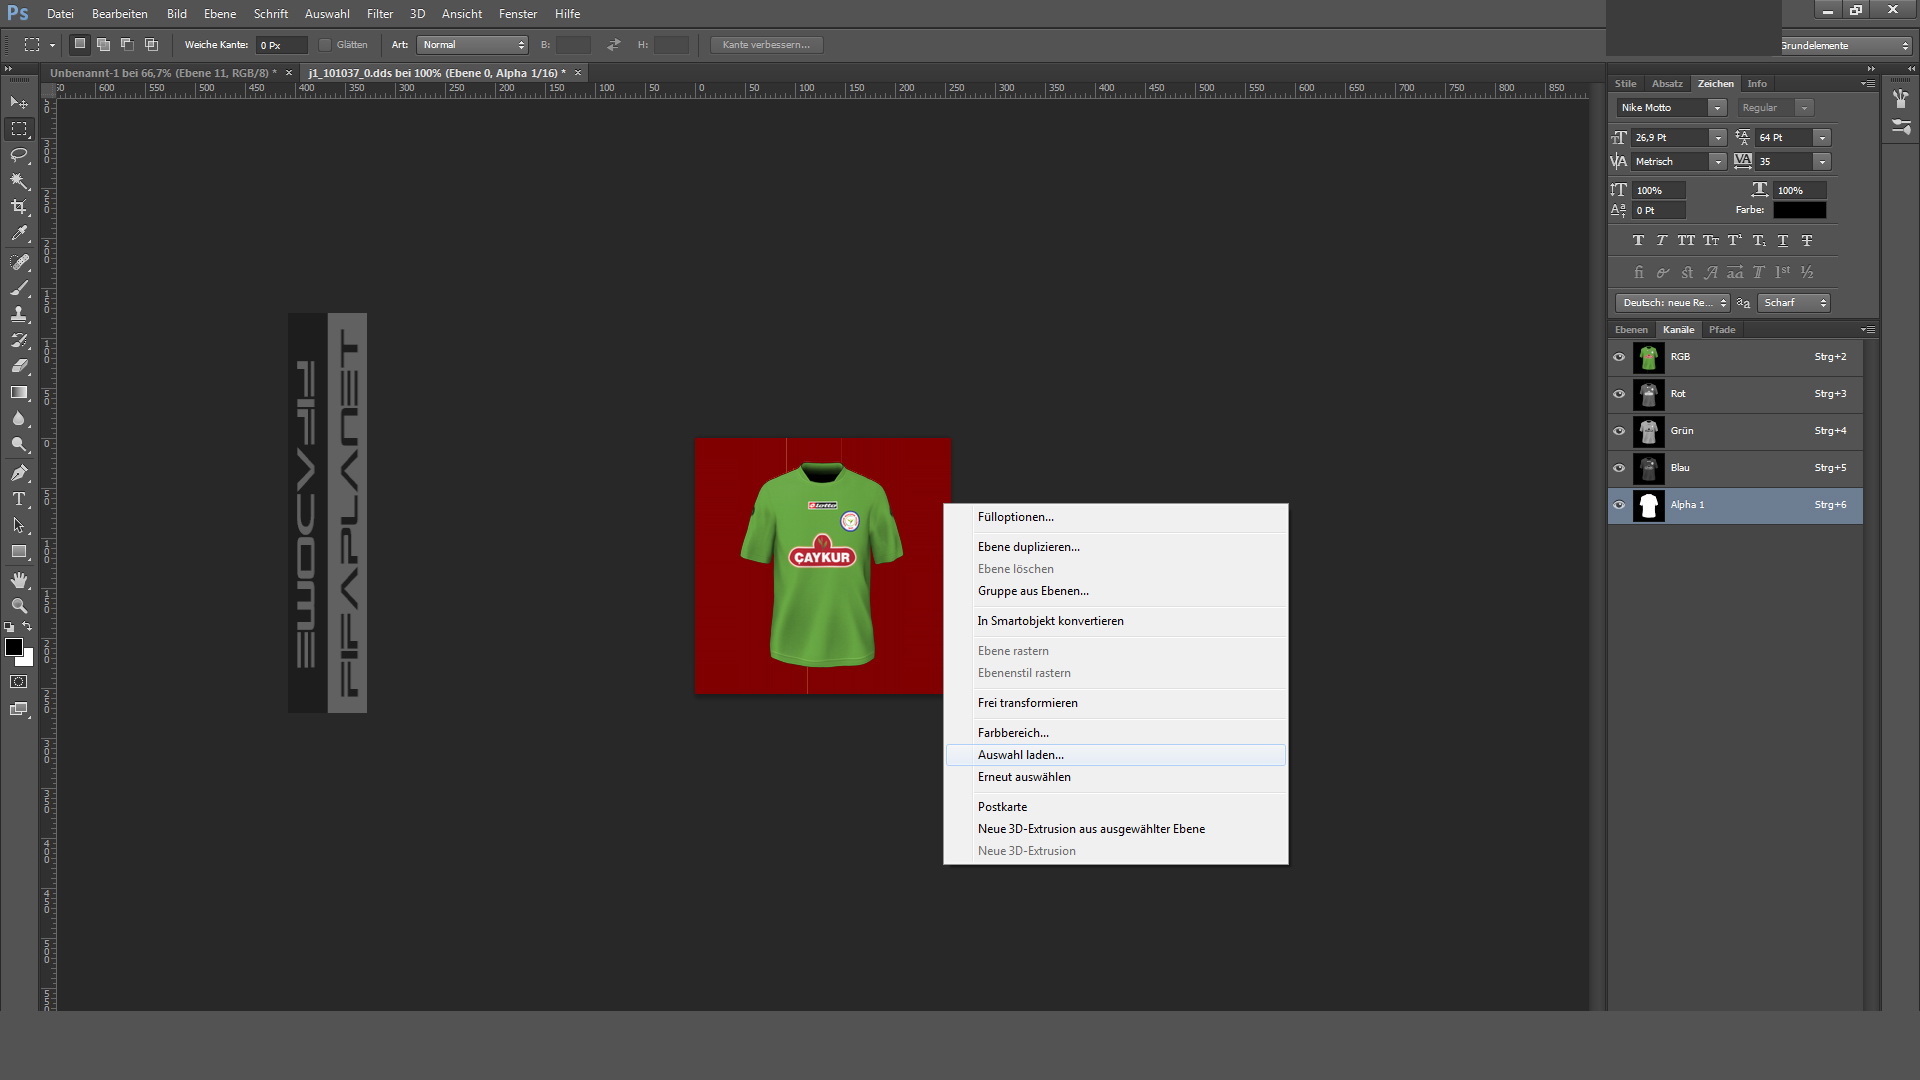The height and width of the screenshot is (1080, 1920).
Task: Select the Eraser tool
Action: click(x=19, y=366)
